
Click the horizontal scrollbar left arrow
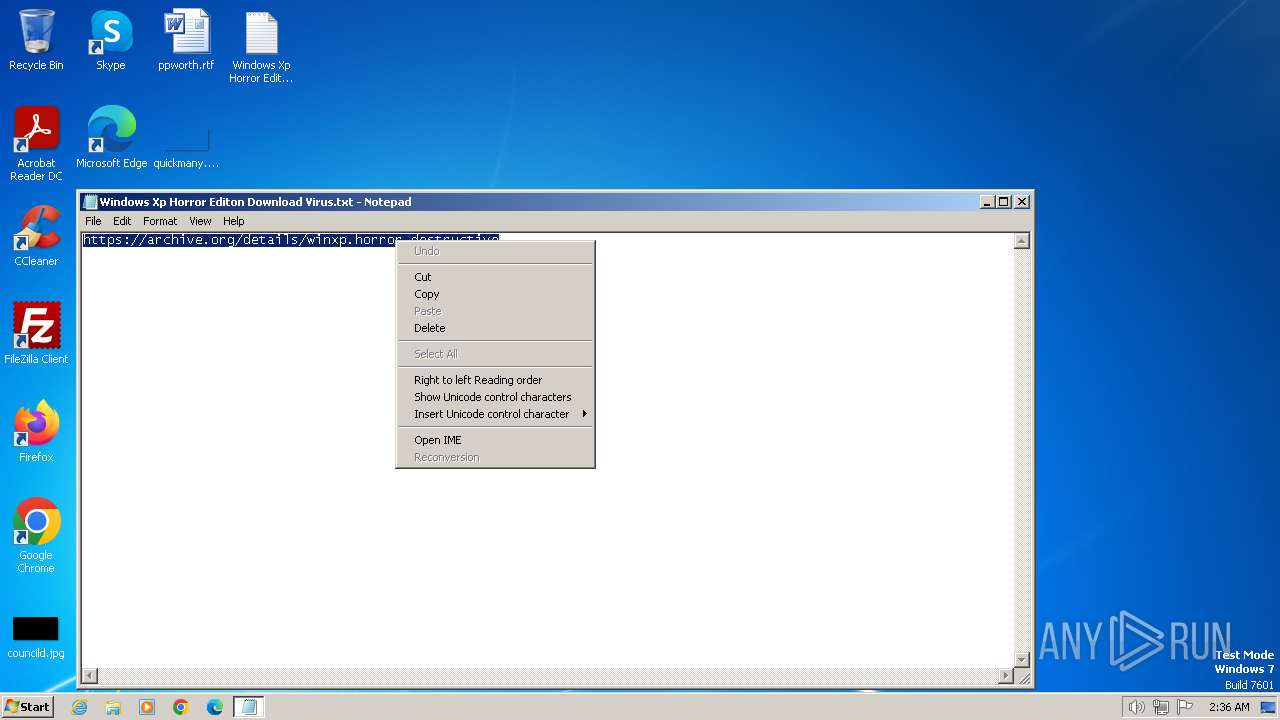click(89, 676)
